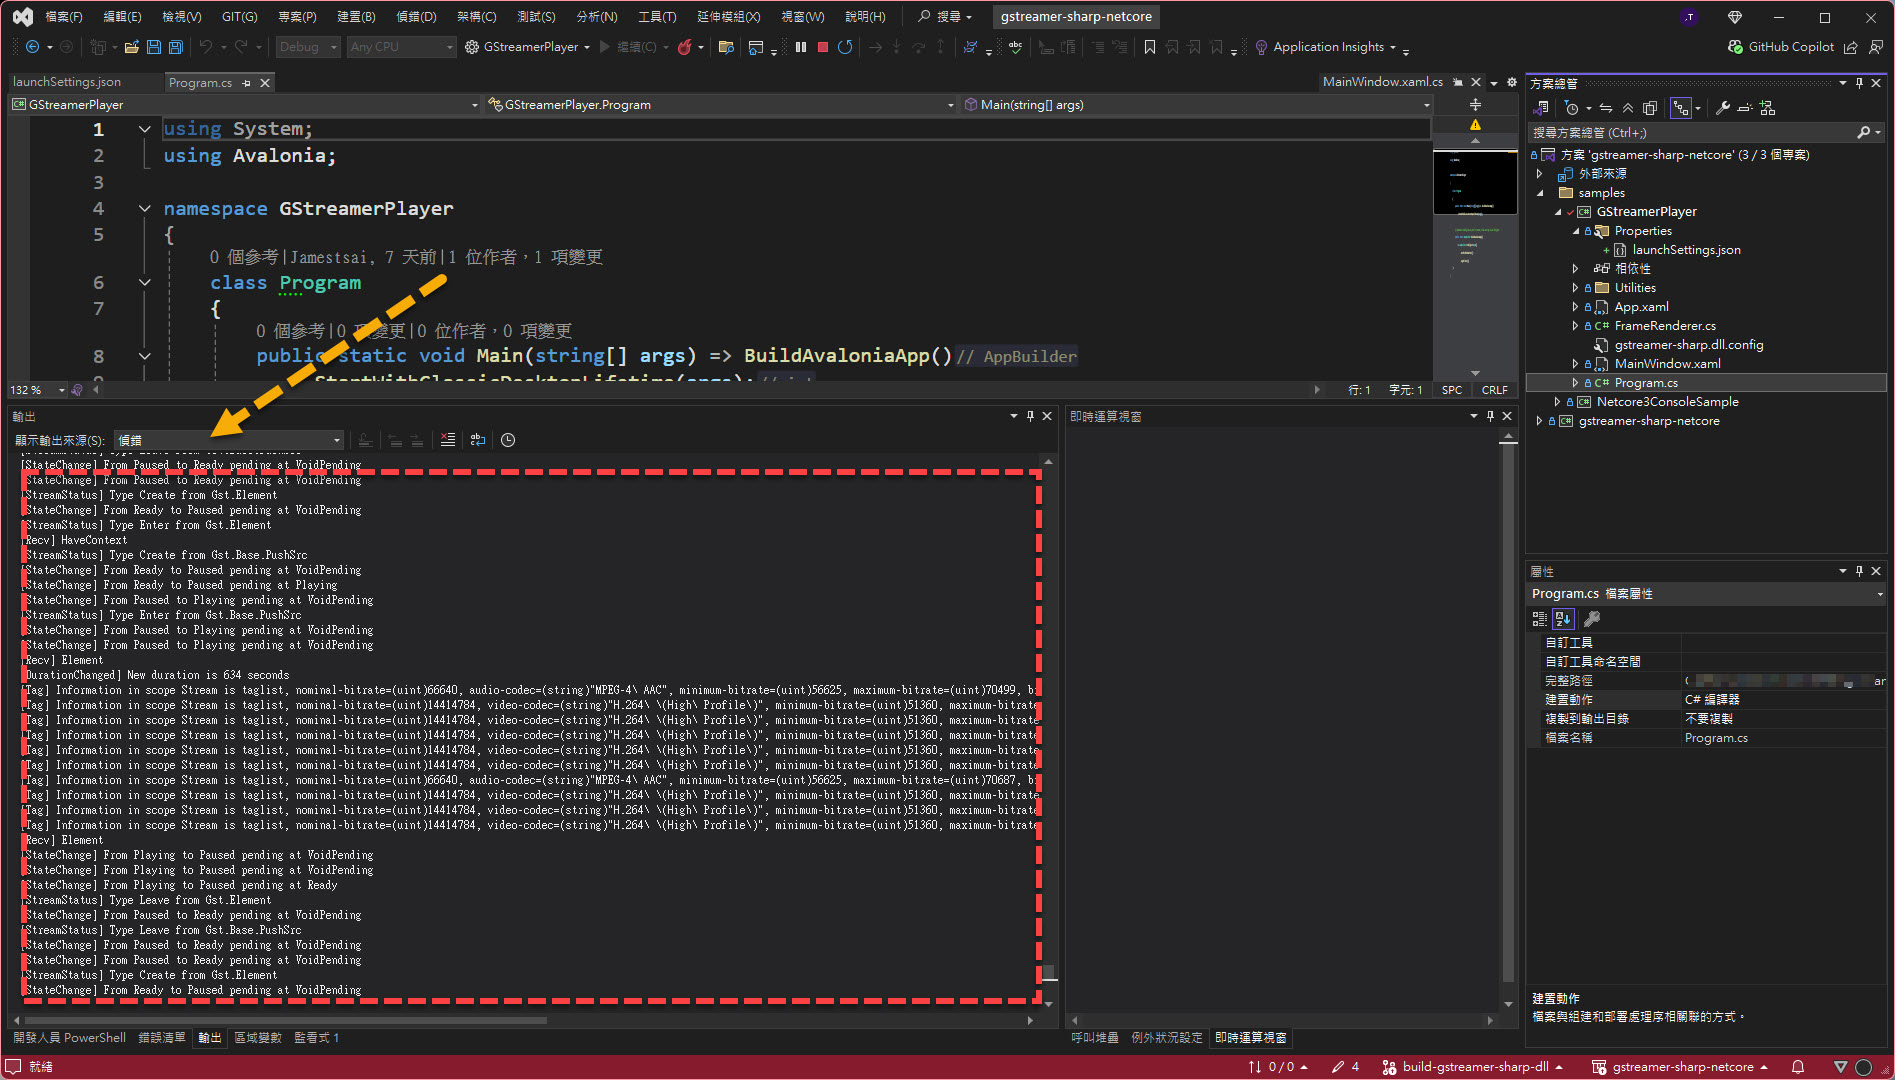This screenshot has width=1895, height=1080.
Task: Expand the Netcore3ConsoleSample project node
Action: pyautogui.click(x=1557, y=402)
